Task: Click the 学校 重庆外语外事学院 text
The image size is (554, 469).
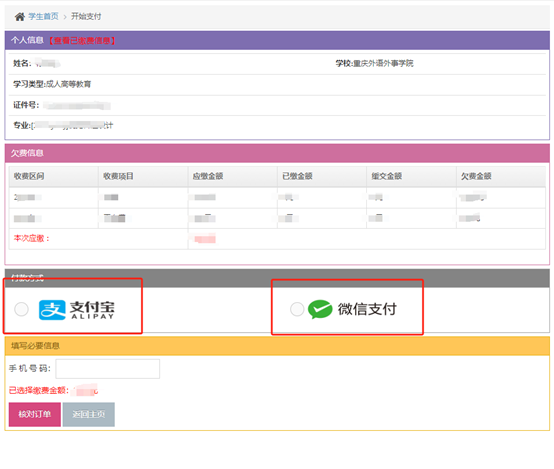Action: [x=375, y=63]
